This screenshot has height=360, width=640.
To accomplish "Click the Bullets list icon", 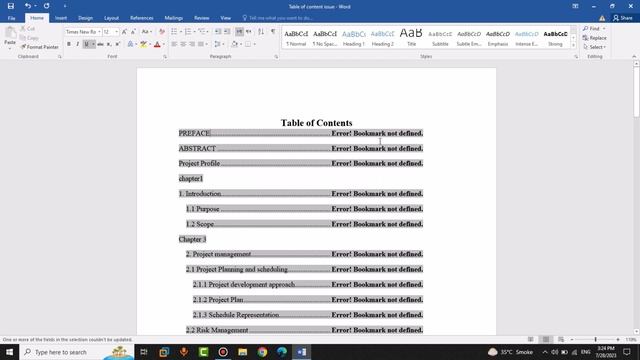I will [174, 32].
